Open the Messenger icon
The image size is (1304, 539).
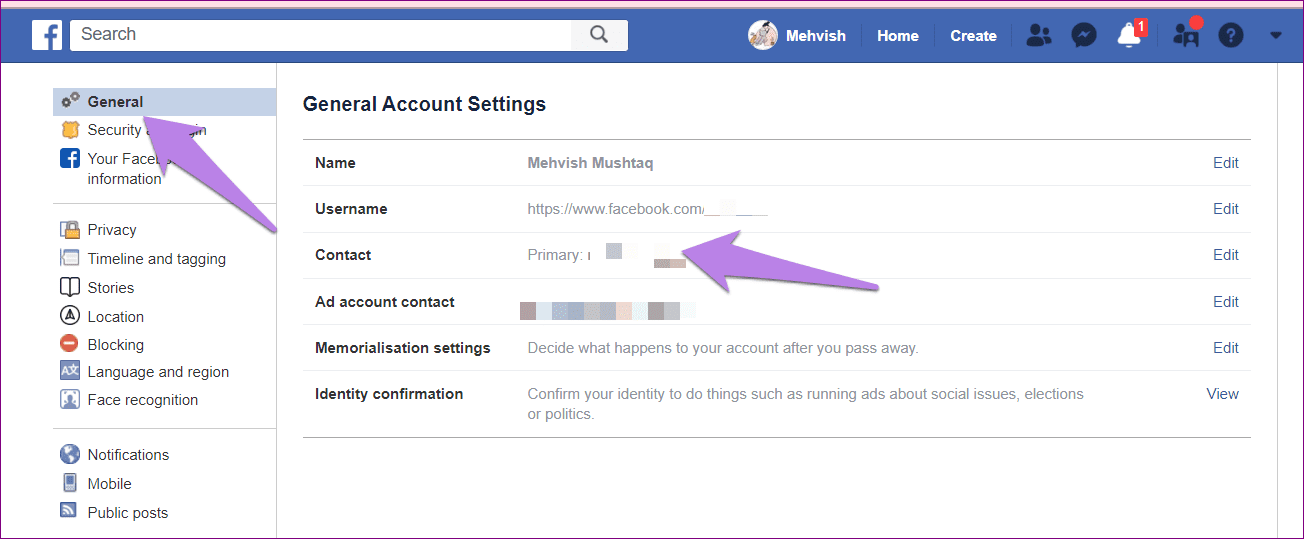point(1084,36)
